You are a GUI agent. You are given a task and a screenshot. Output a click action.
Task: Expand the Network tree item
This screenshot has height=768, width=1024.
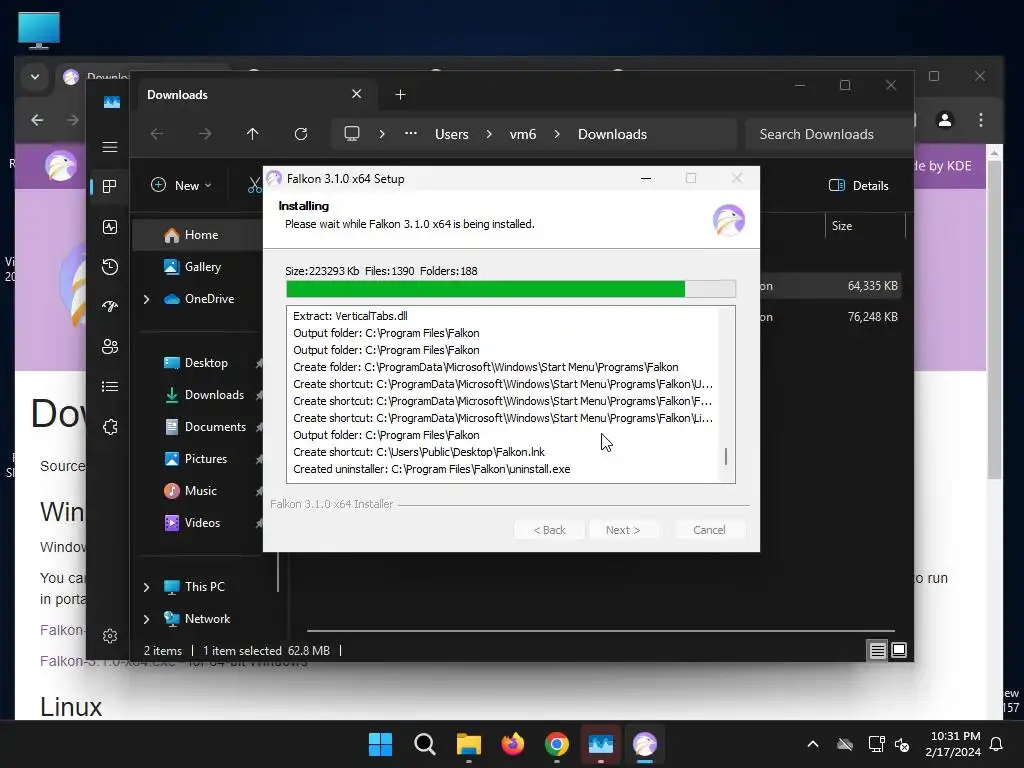coord(146,619)
